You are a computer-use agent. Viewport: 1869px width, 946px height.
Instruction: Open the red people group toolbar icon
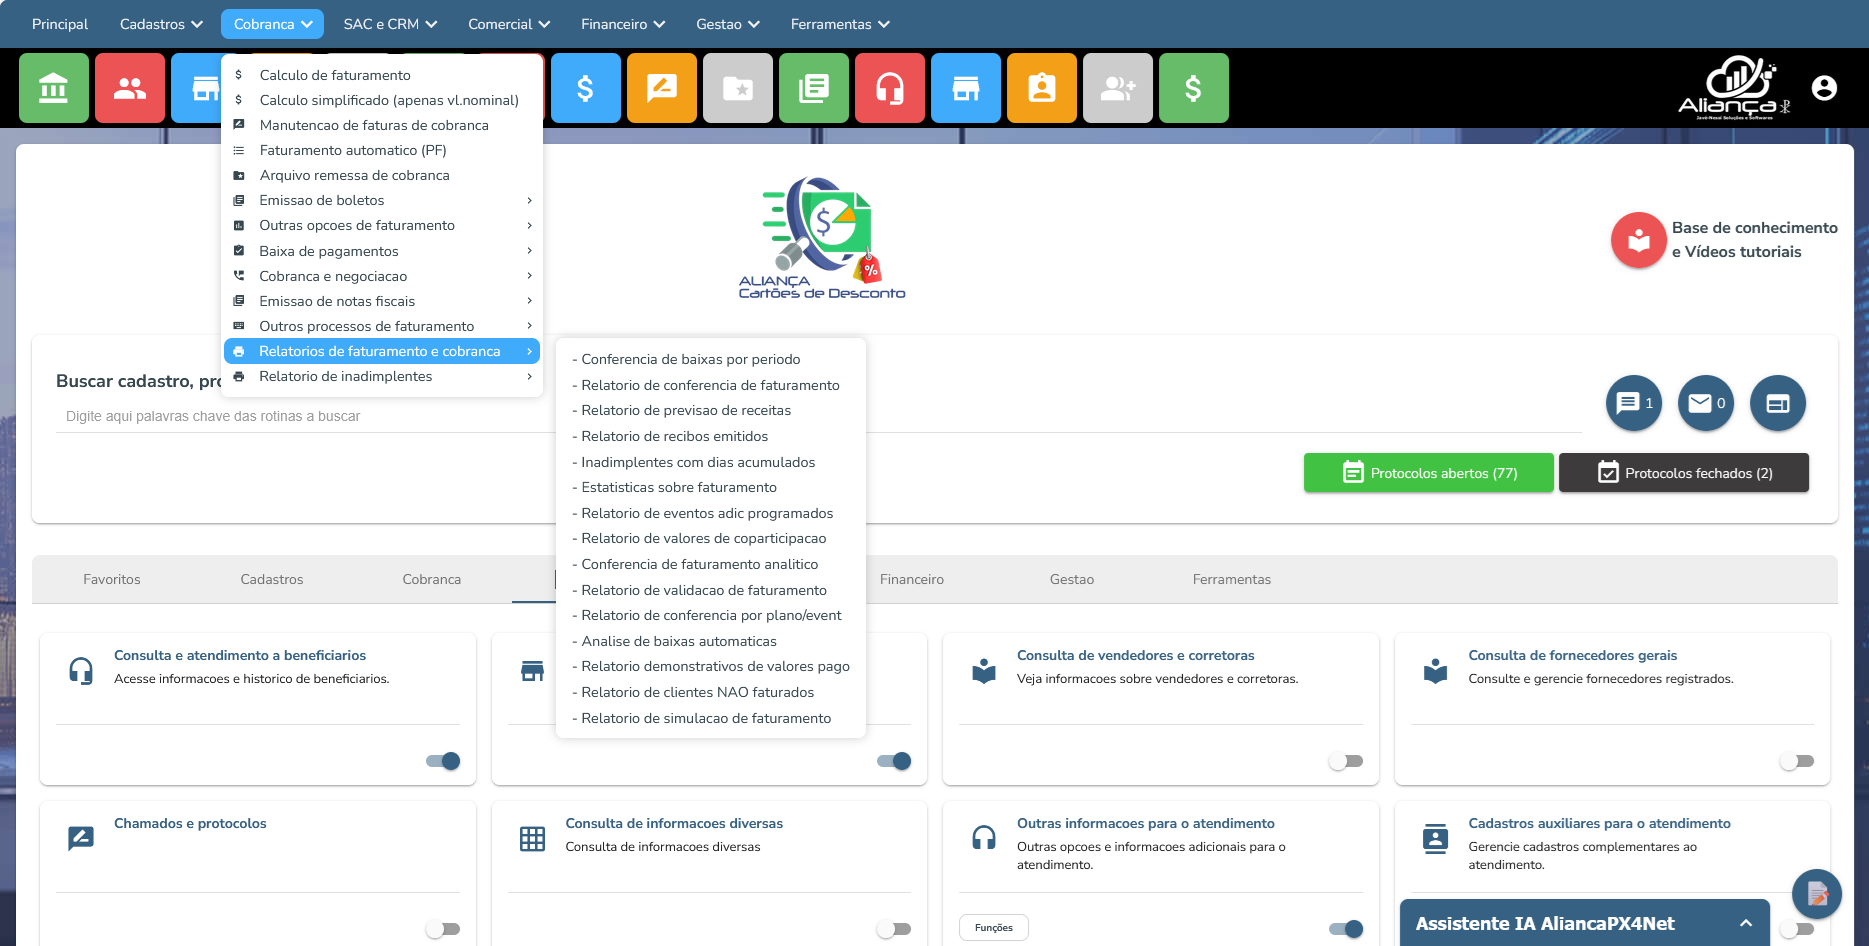[130, 88]
